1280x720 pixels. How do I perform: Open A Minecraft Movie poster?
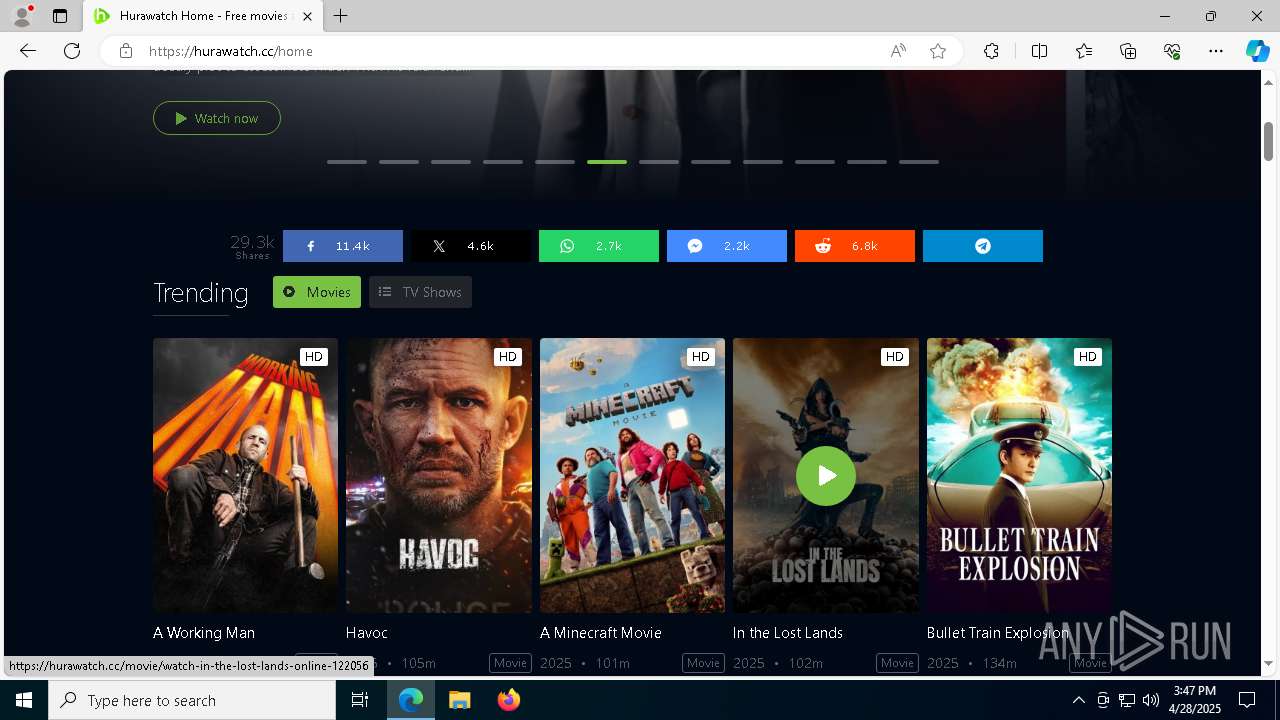click(x=632, y=475)
